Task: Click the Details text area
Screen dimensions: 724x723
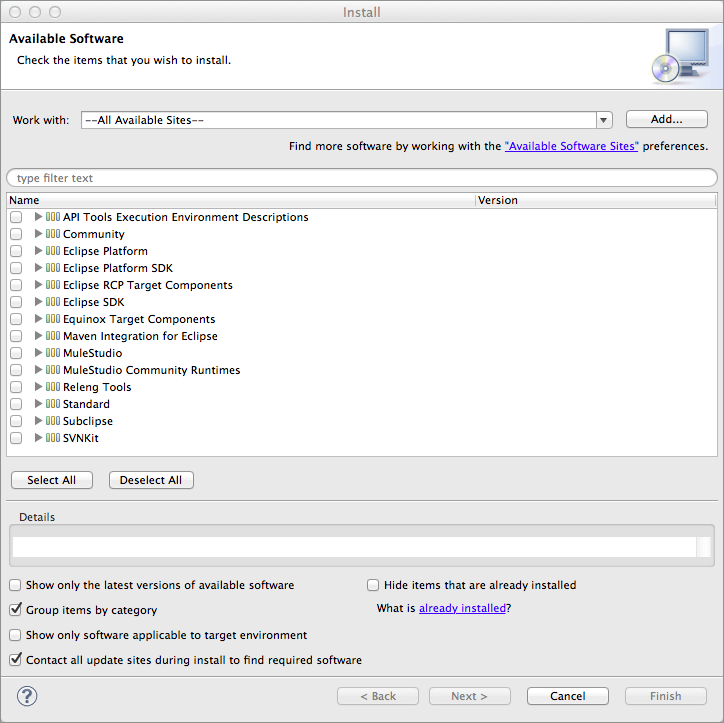Action: [354, 547]
